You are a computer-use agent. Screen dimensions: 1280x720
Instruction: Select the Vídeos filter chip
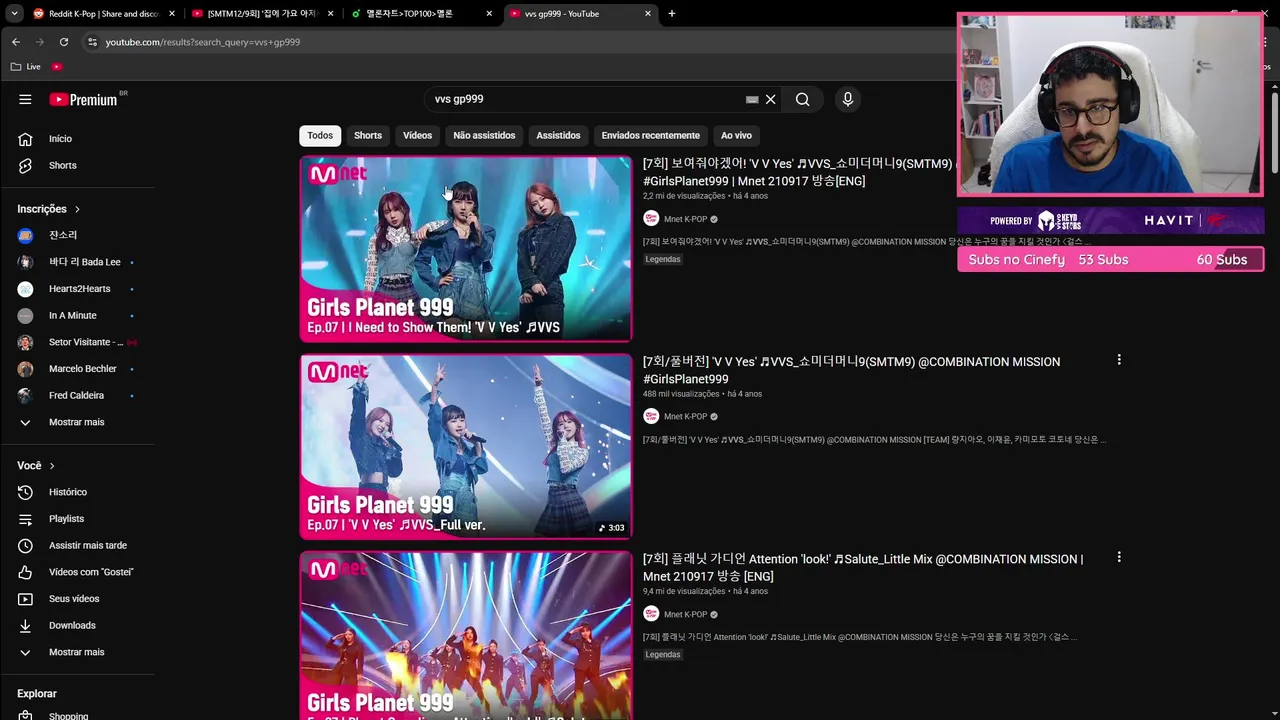pos(417,135)
